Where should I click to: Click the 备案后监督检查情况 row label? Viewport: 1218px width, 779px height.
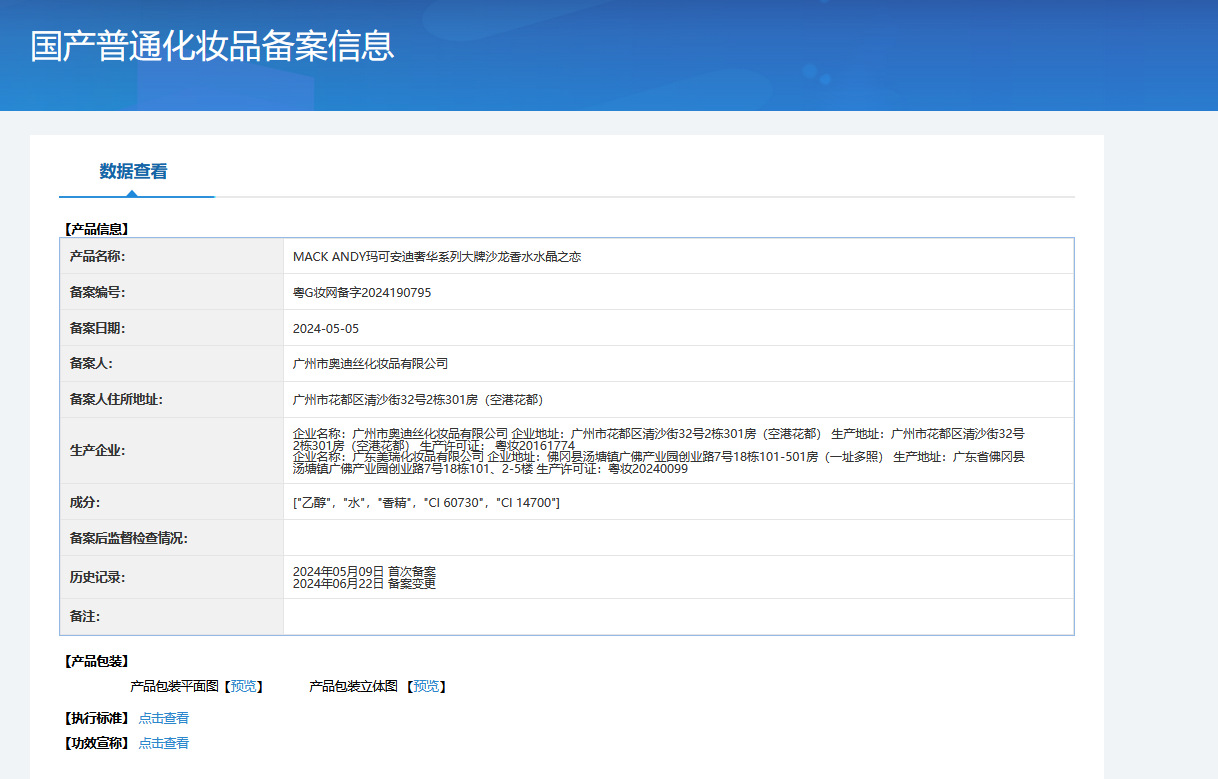click(x=128, y=538)
